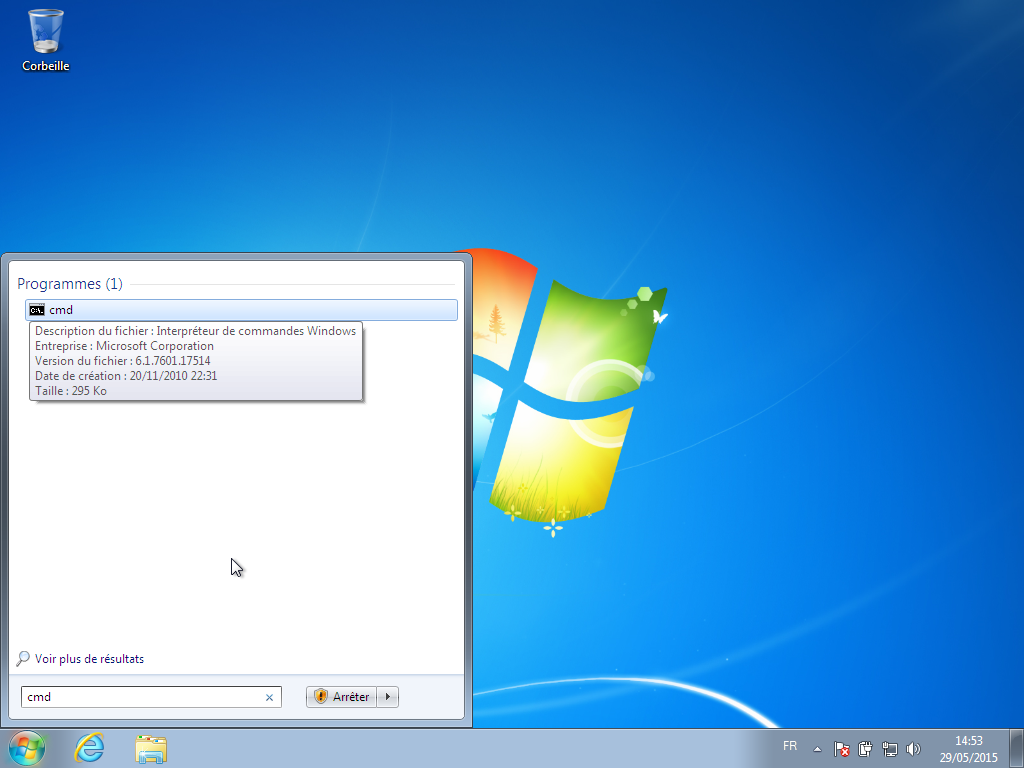The width and height of the screenshot is (1024, 768).
Task: Show hidden tray icons arrow
Action: 817,749
